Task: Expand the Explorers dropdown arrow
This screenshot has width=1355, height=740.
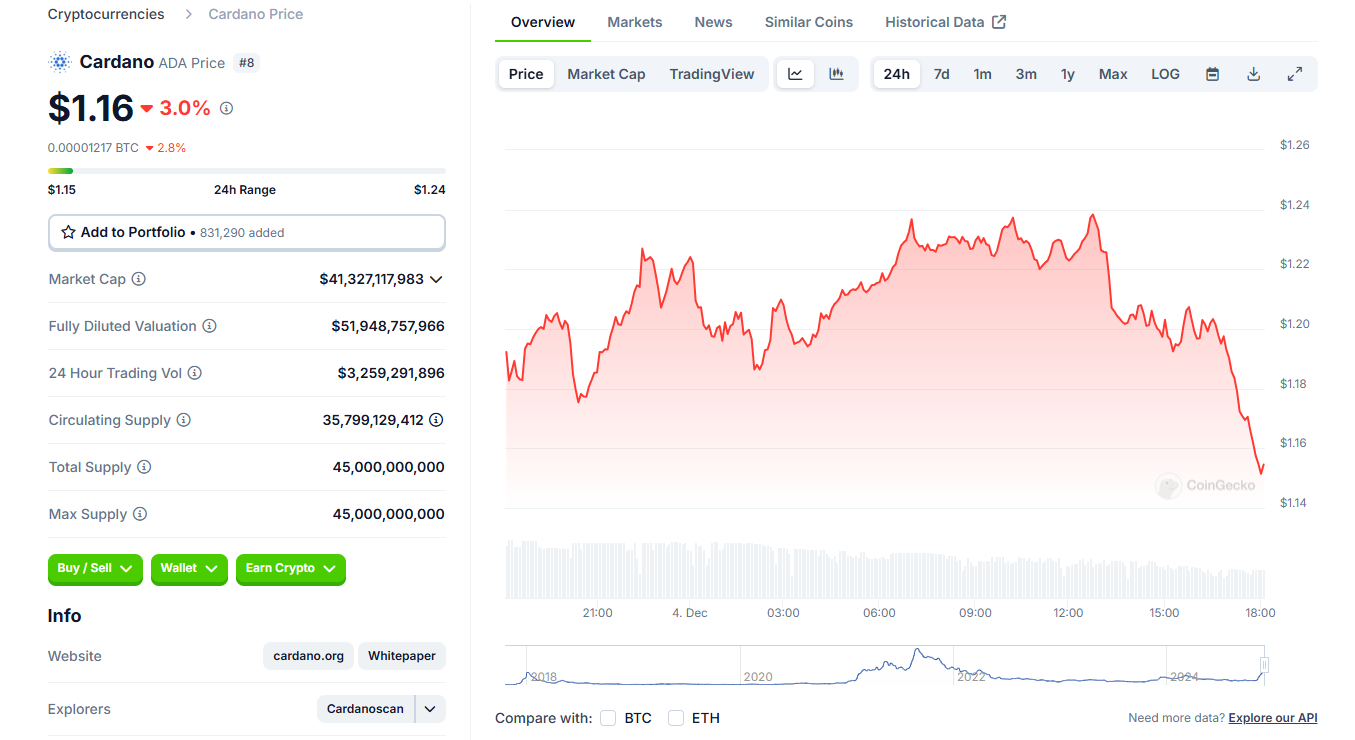Action: pyautogui.click(x=430, y=709)
